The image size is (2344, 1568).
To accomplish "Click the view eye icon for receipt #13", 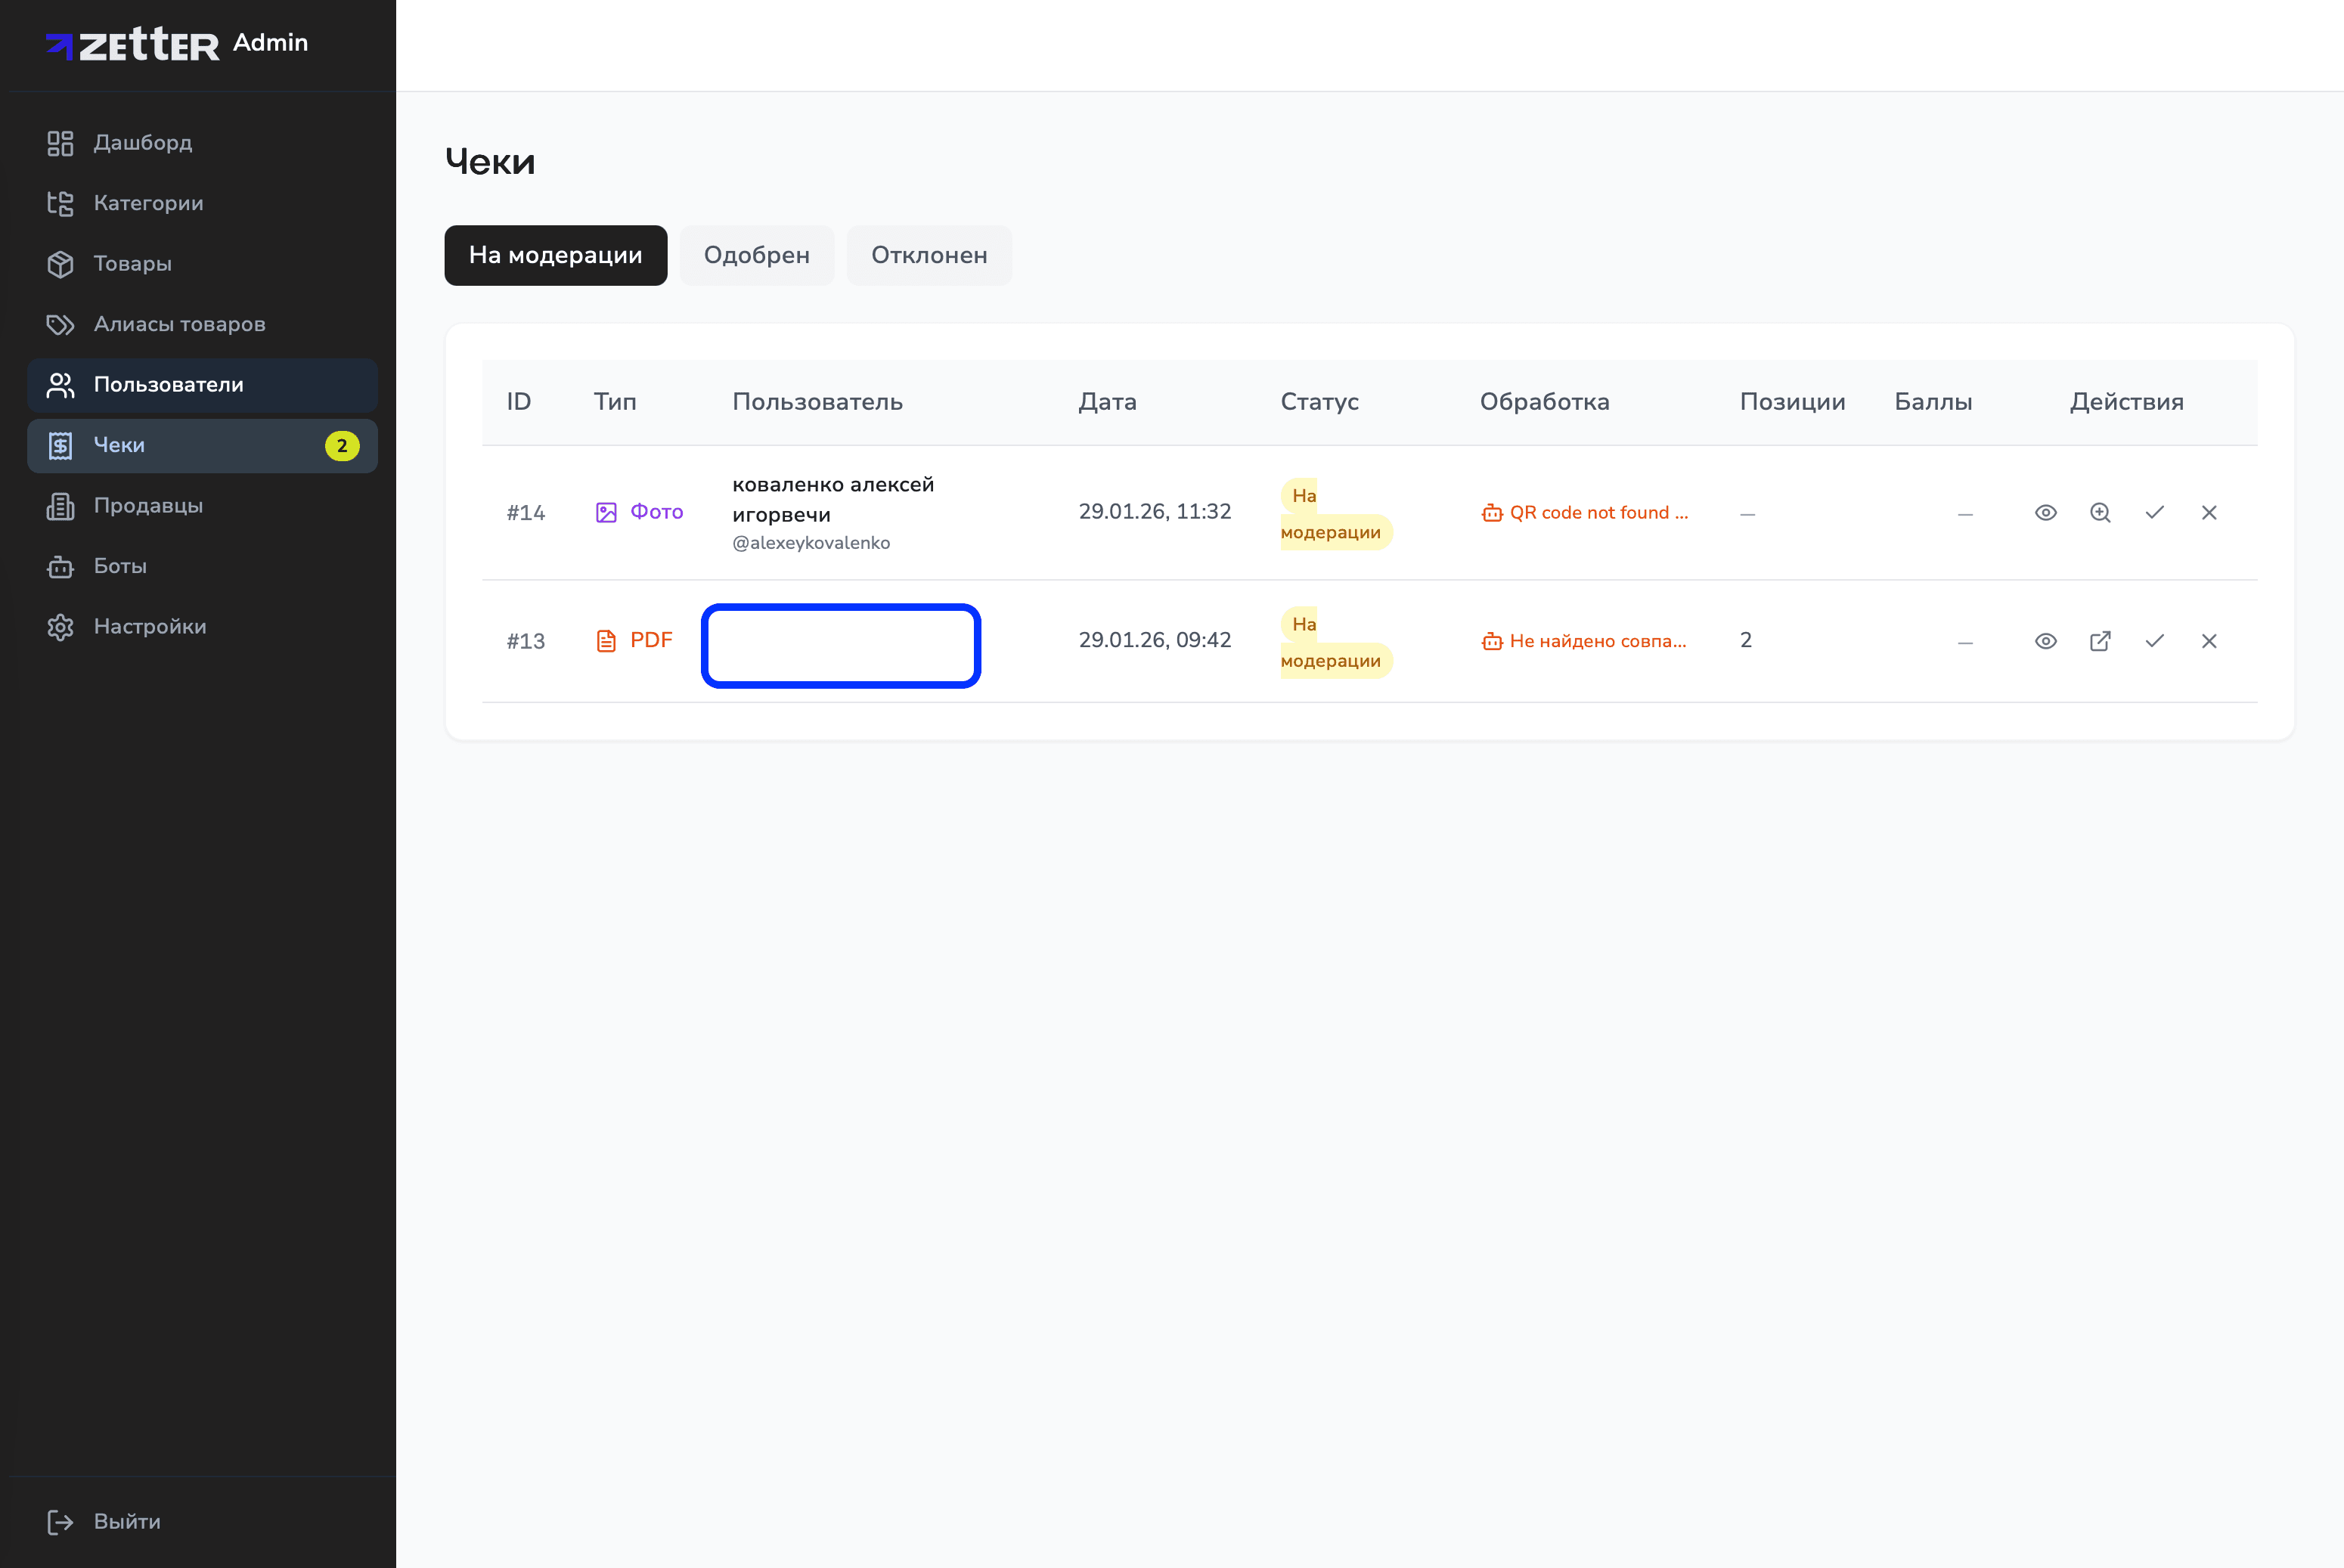I will (2045, 641).
